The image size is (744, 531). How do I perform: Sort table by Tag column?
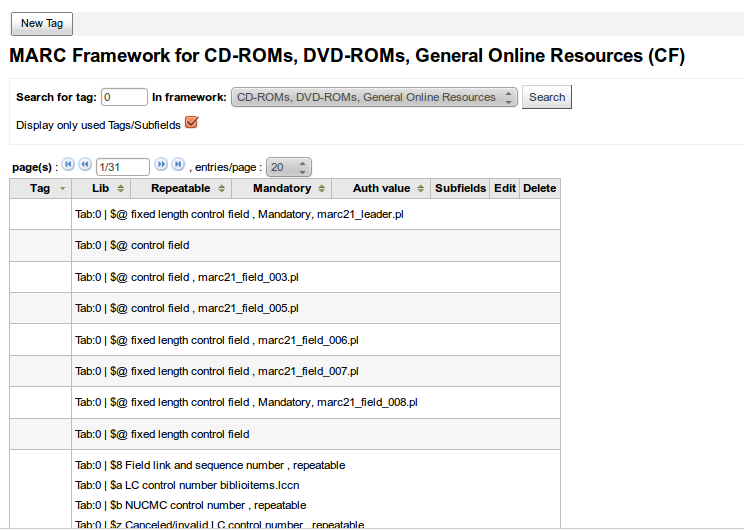click(x=40, y=188)
